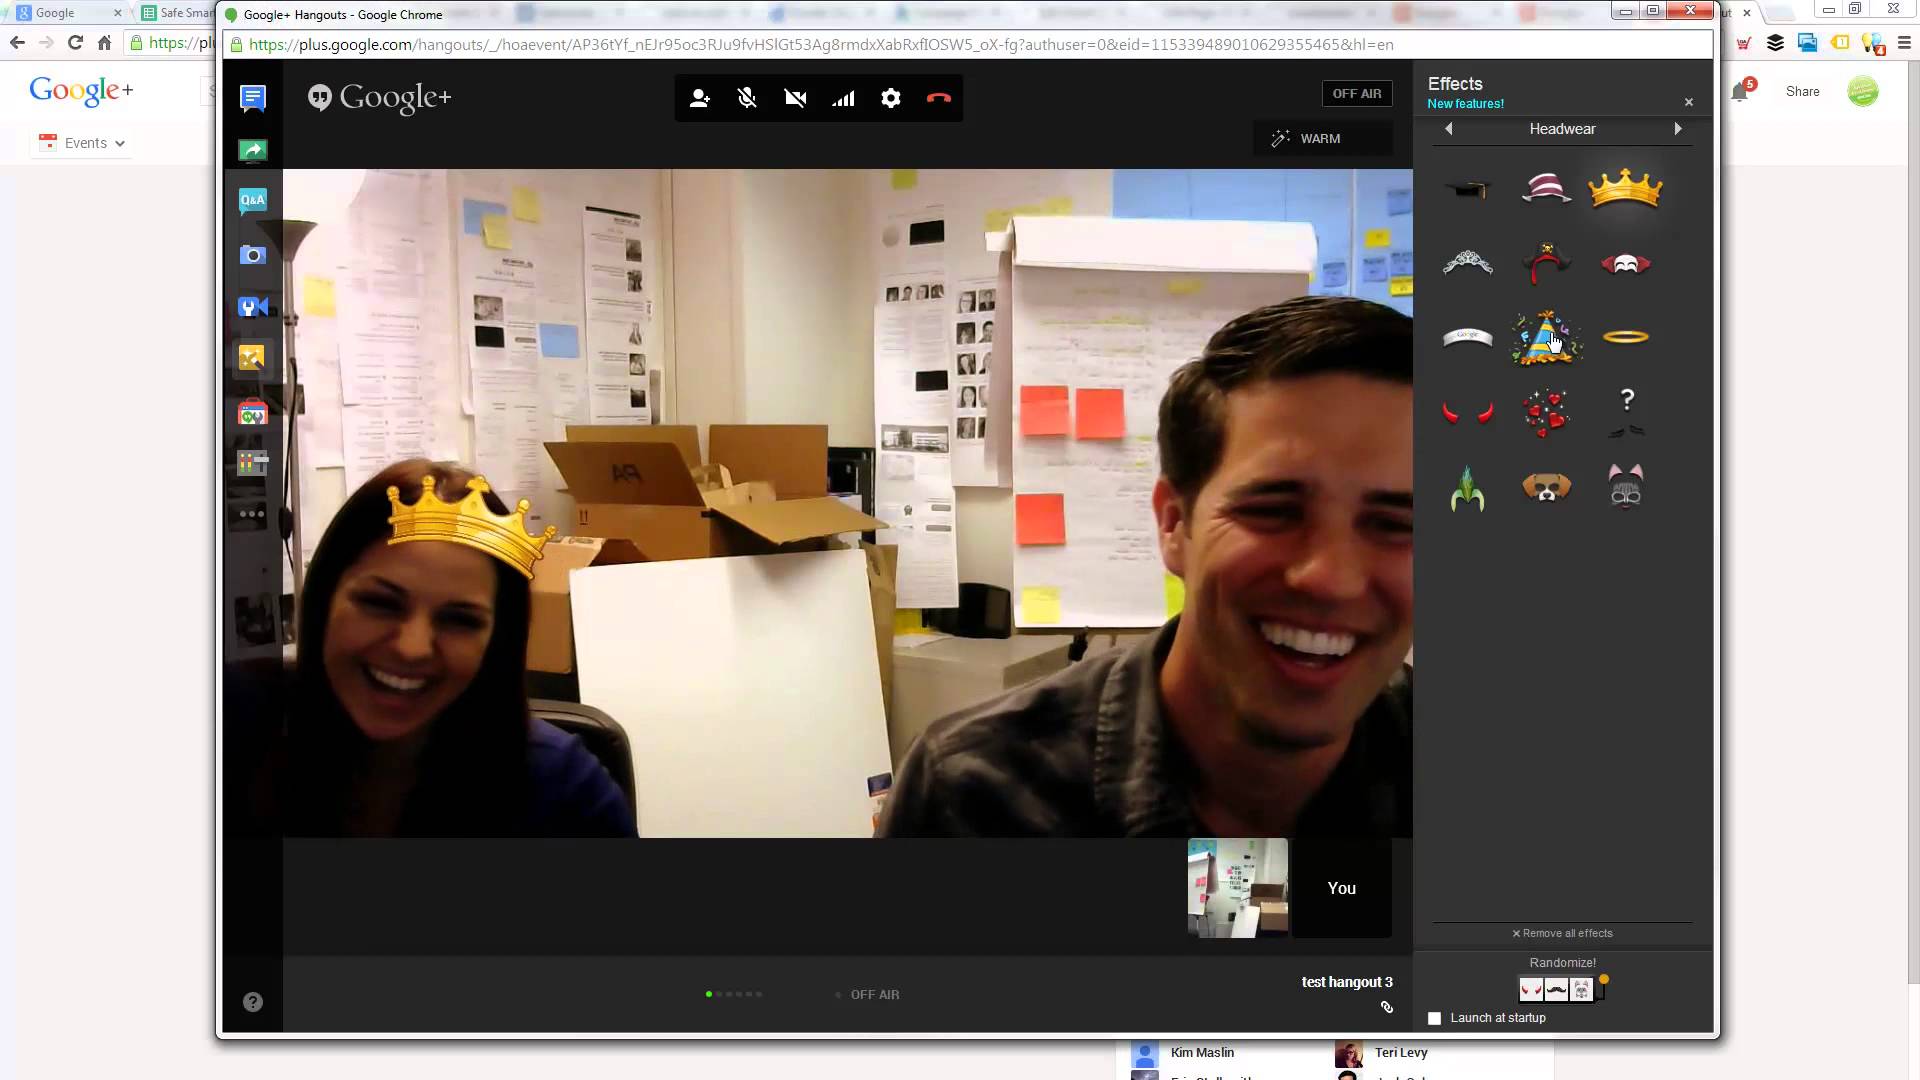Select the room video thumbnail
The width and height of the screenshot is (1920, 1080).
tap(1237, 888)
